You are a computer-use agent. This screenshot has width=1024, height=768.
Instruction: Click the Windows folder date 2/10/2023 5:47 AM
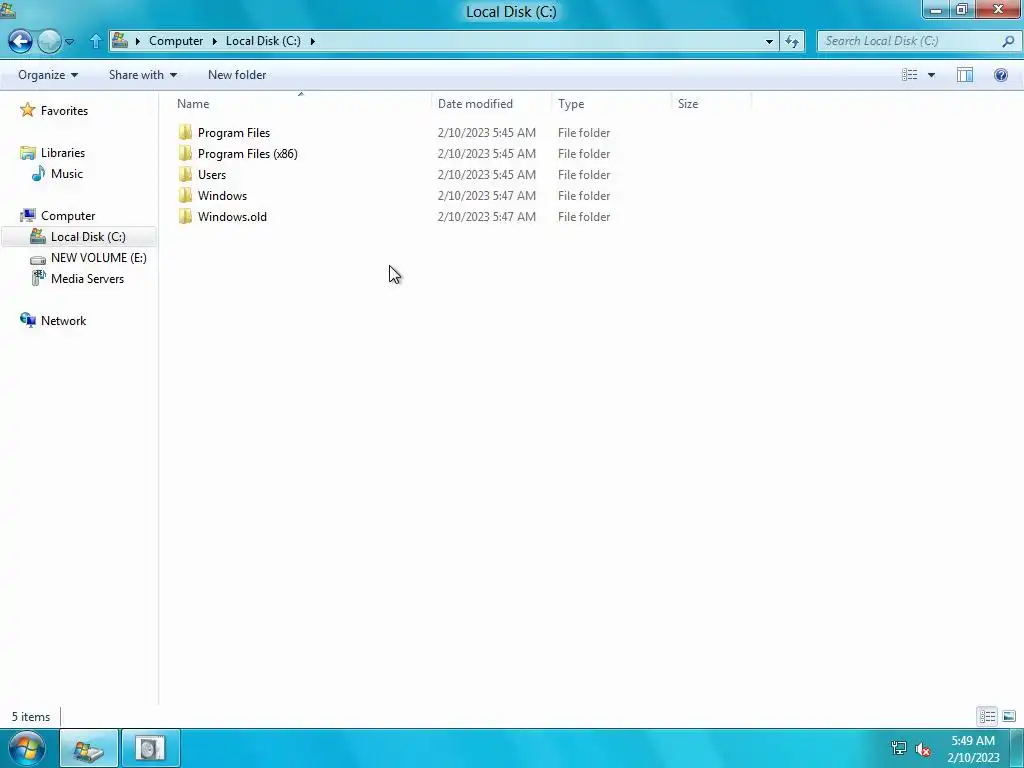click(487, 195)
